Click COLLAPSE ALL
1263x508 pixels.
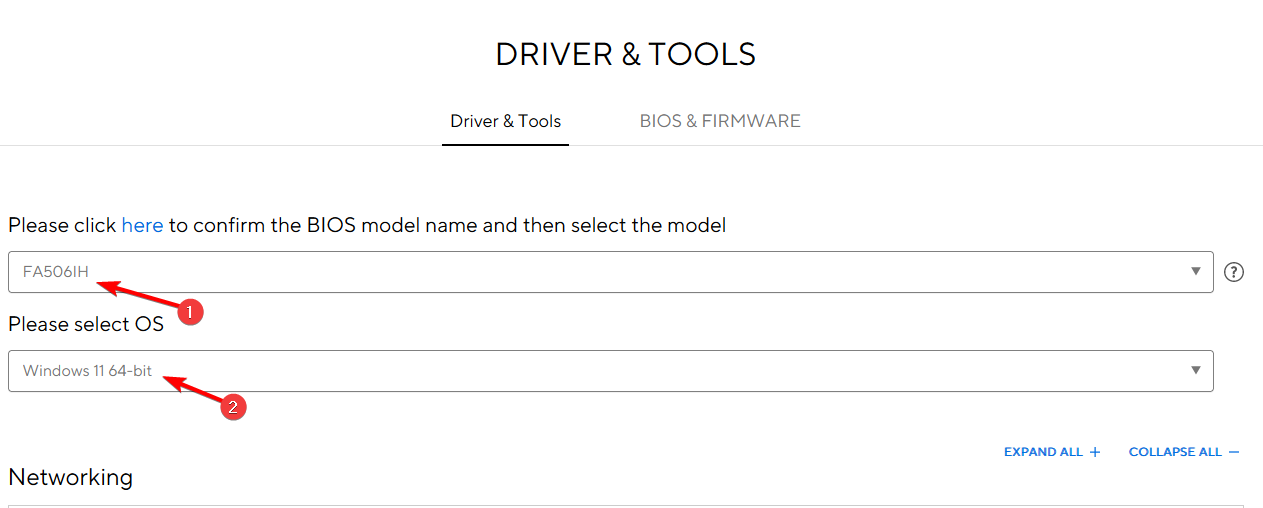coord(1184,452)
